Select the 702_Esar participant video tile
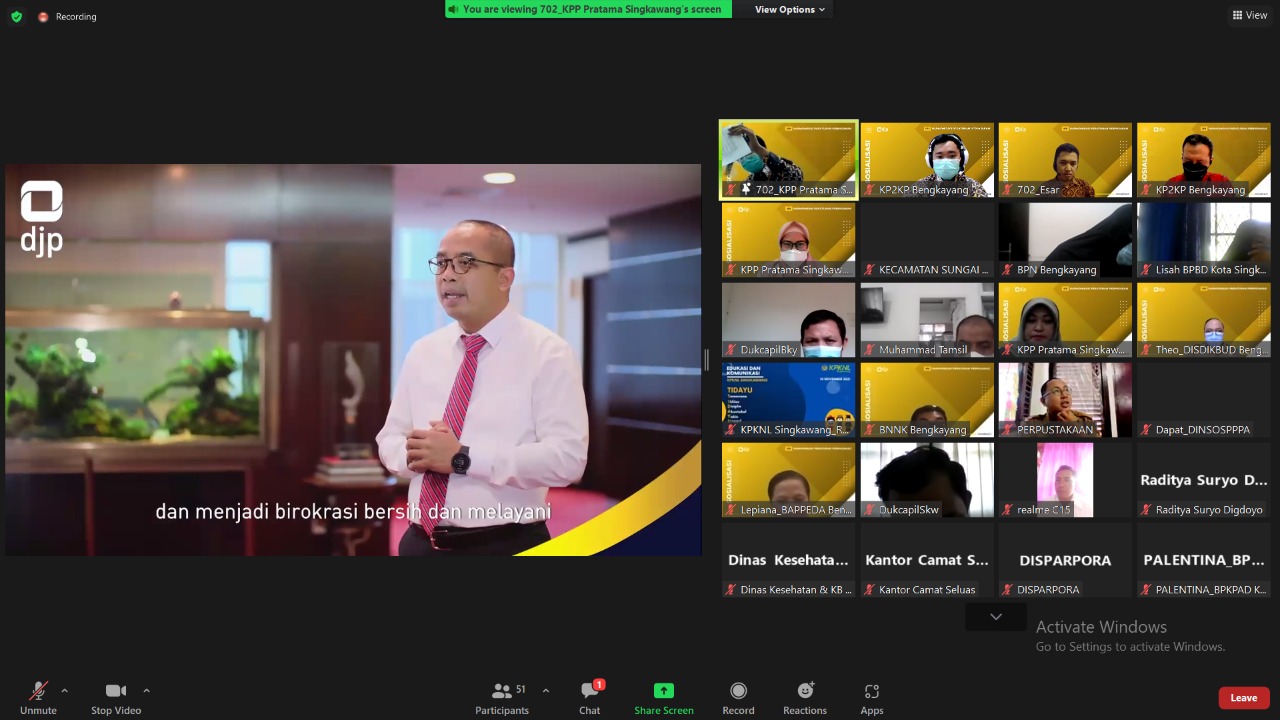The height and width of the screenshot is (720, 1280). (x=1065, y=160)
